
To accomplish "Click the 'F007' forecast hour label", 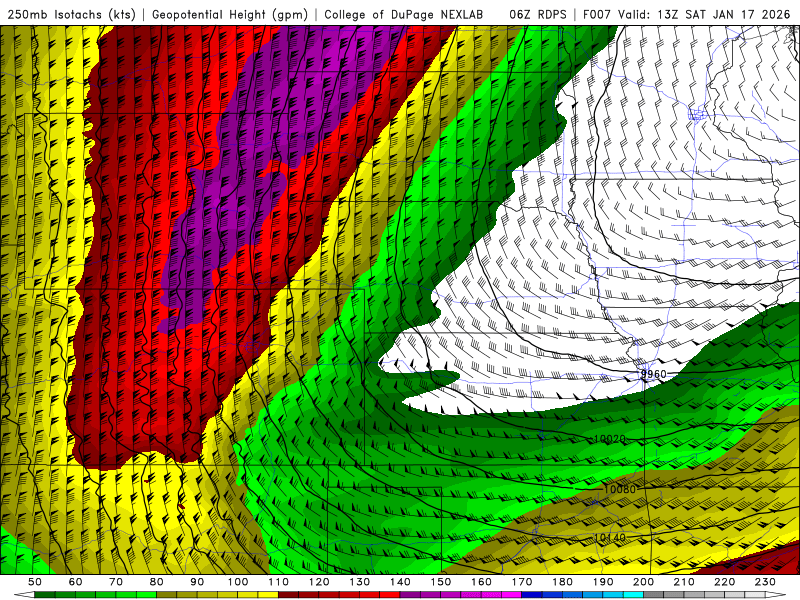I will 597,14.
